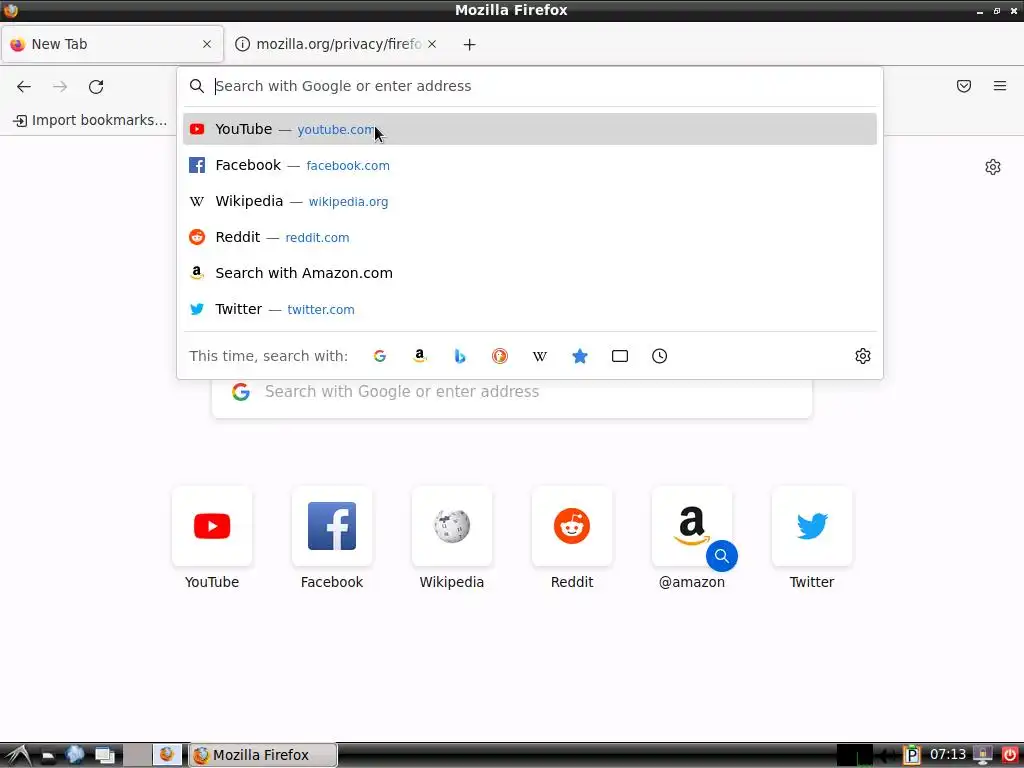Select Wikipedia suggestion in address dropdown
Image resolution: width=1024 pixels, height=768 pixels.
coord(530,201)
